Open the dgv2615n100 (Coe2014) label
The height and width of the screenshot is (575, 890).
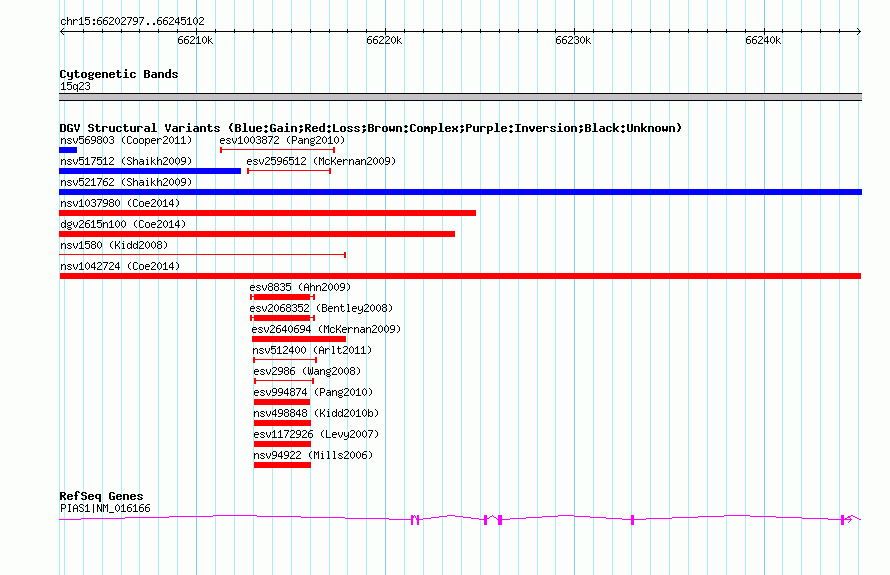click(x=123, y=224)
